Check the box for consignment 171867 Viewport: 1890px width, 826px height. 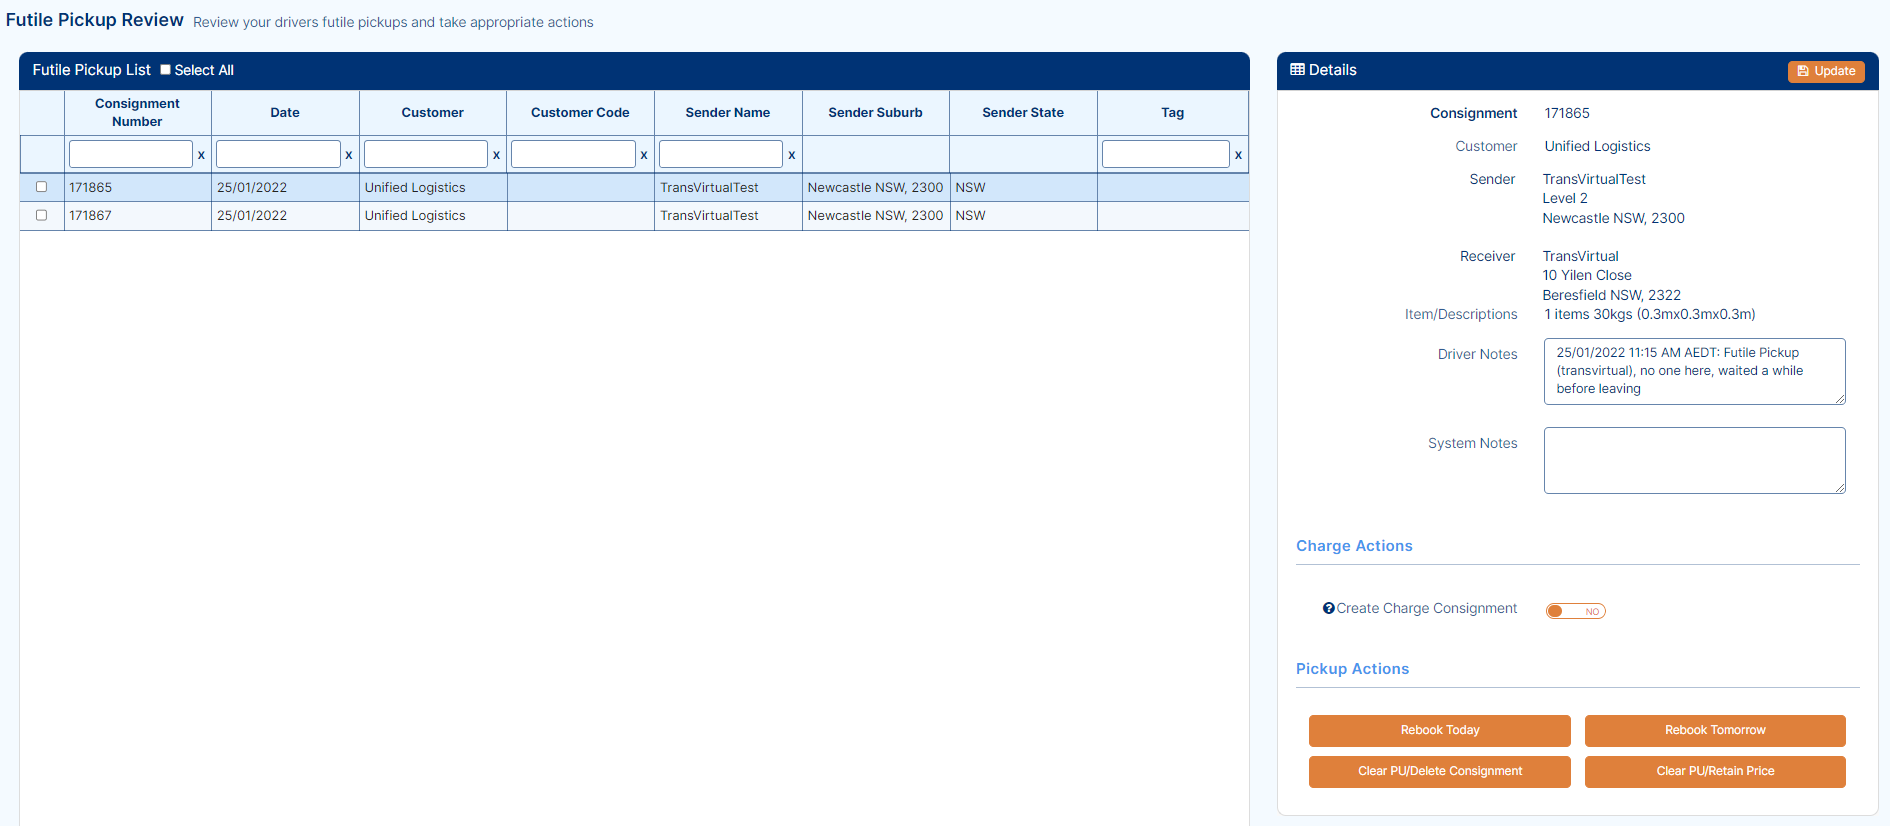tap(41, 215)
